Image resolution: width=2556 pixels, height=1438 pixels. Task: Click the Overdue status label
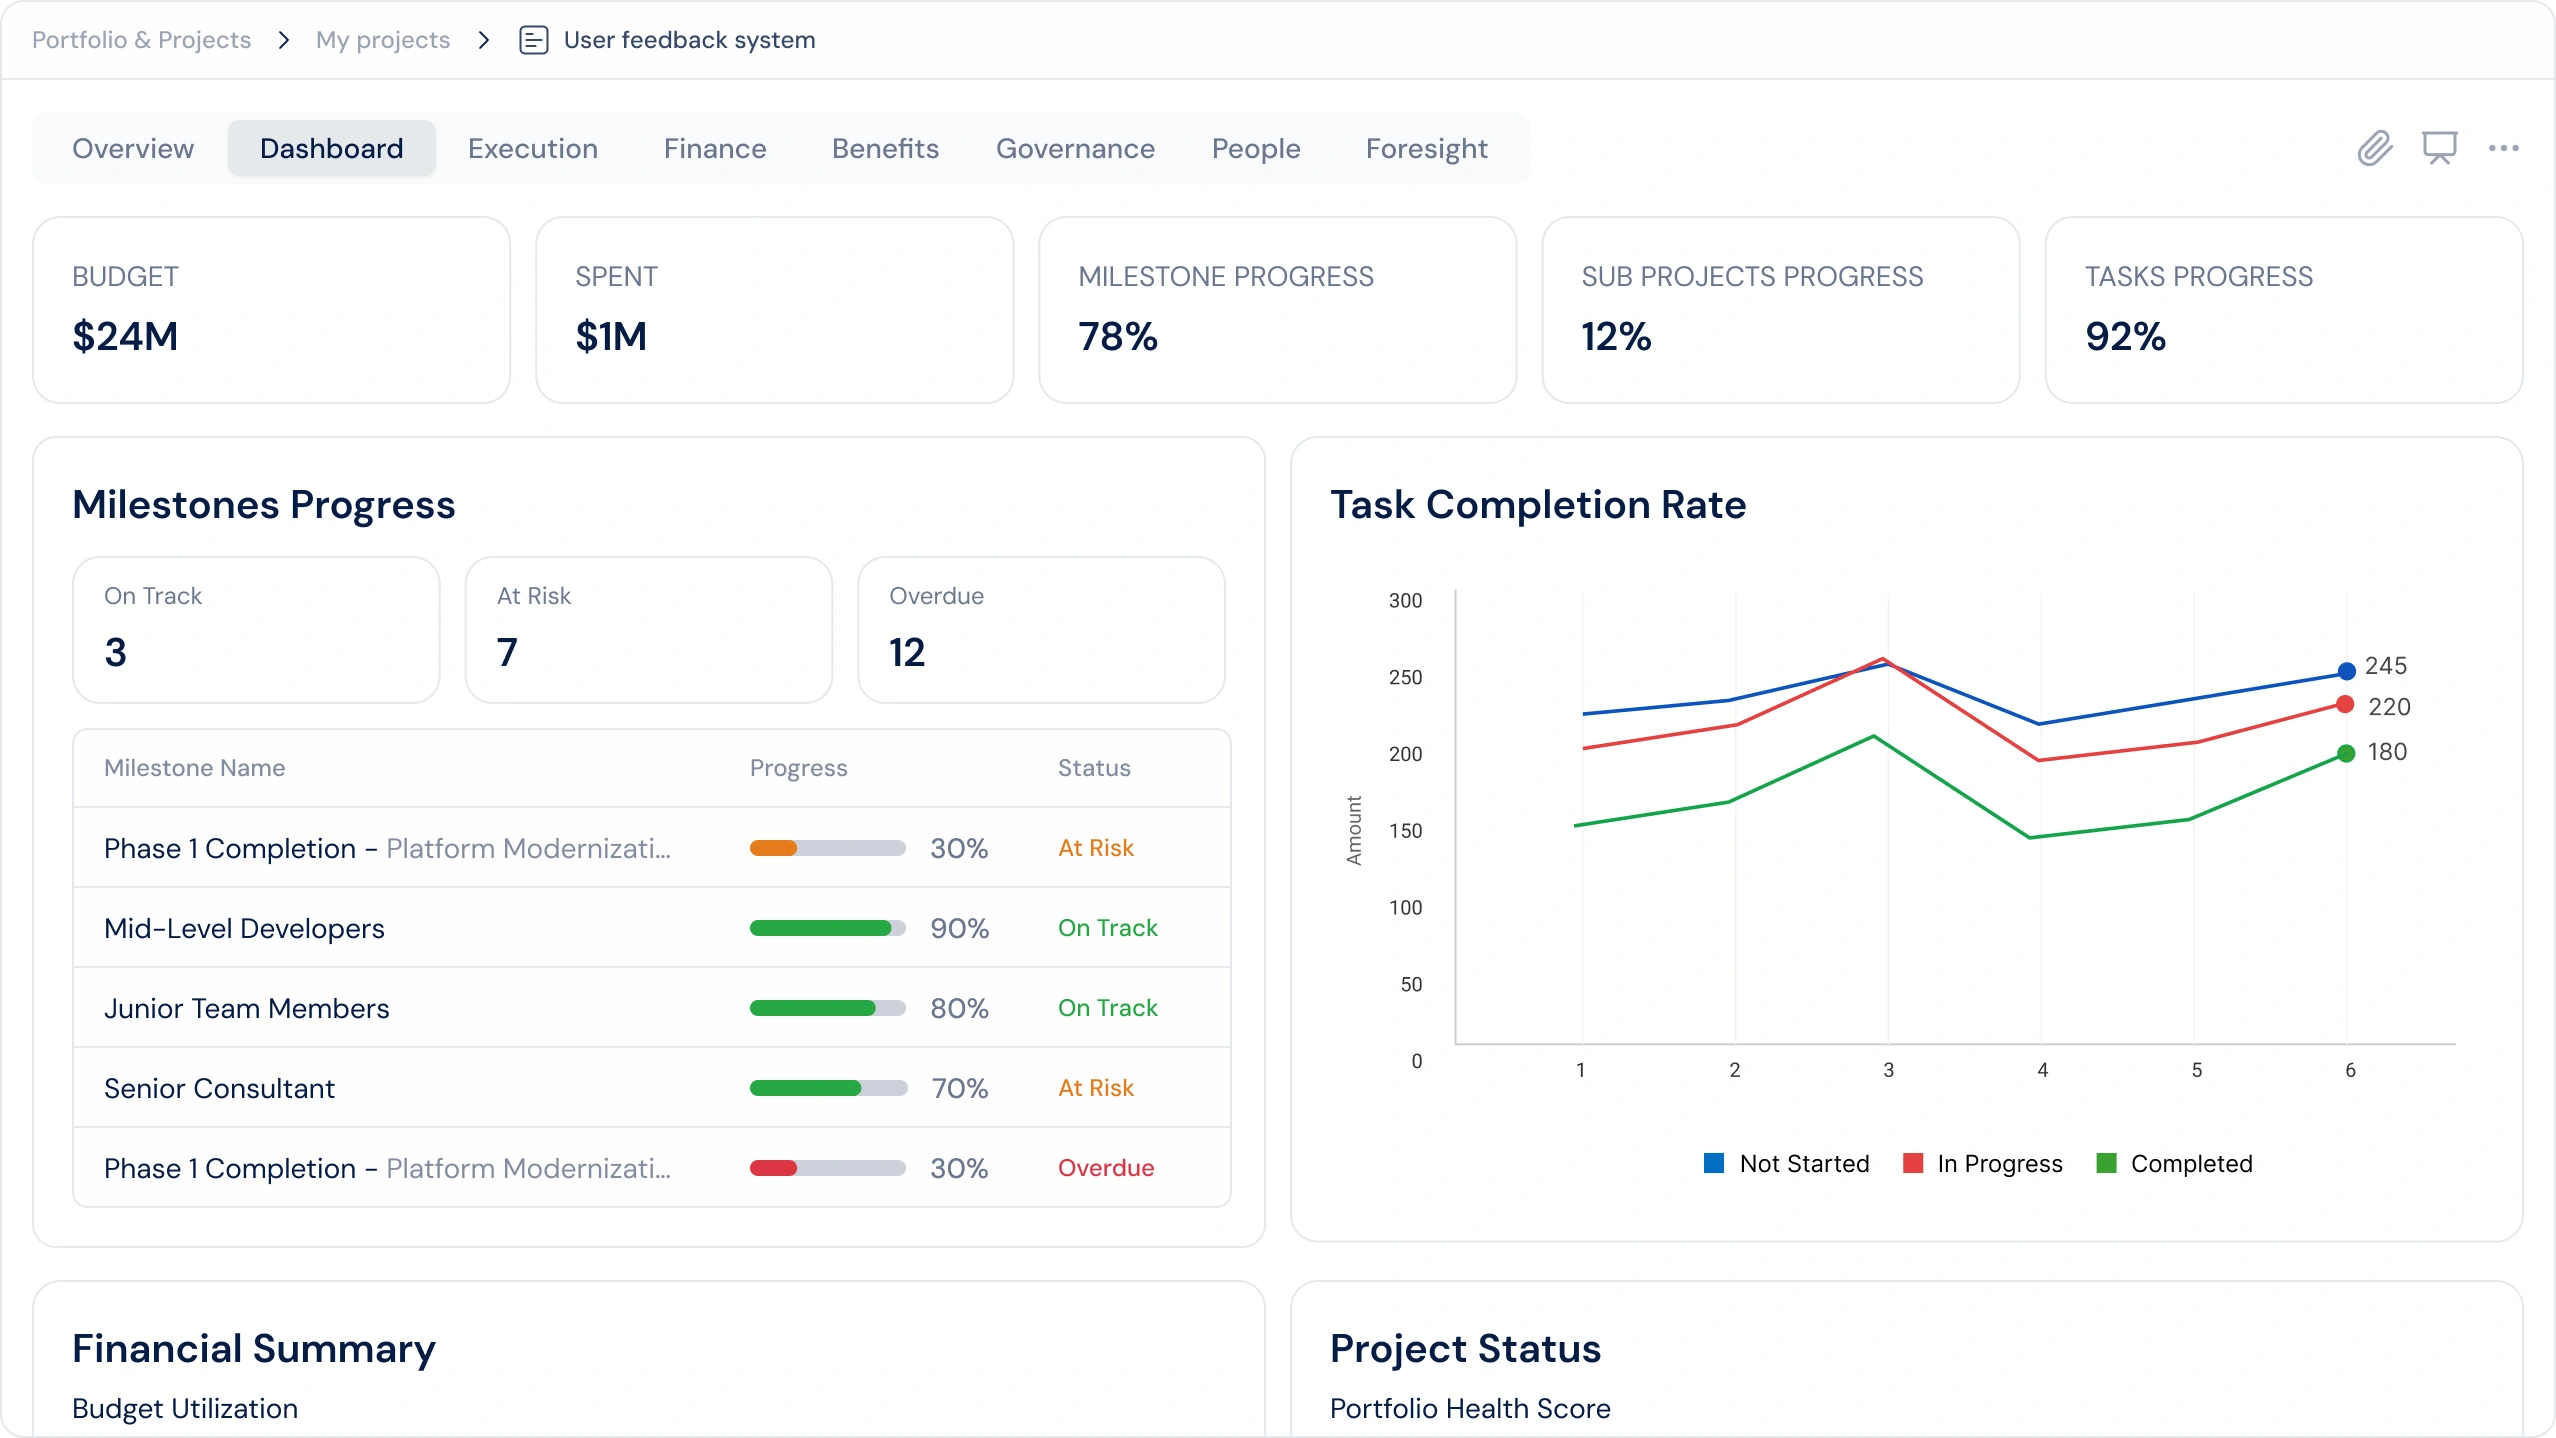pos(1106,1168)
